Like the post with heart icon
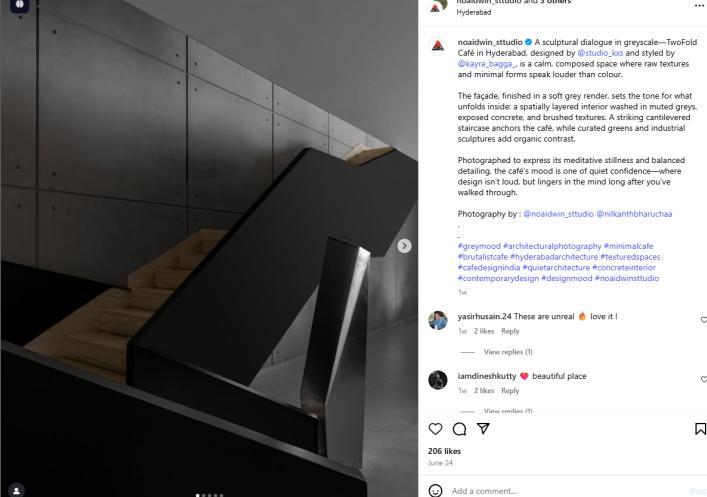 [x=435, y=428]
